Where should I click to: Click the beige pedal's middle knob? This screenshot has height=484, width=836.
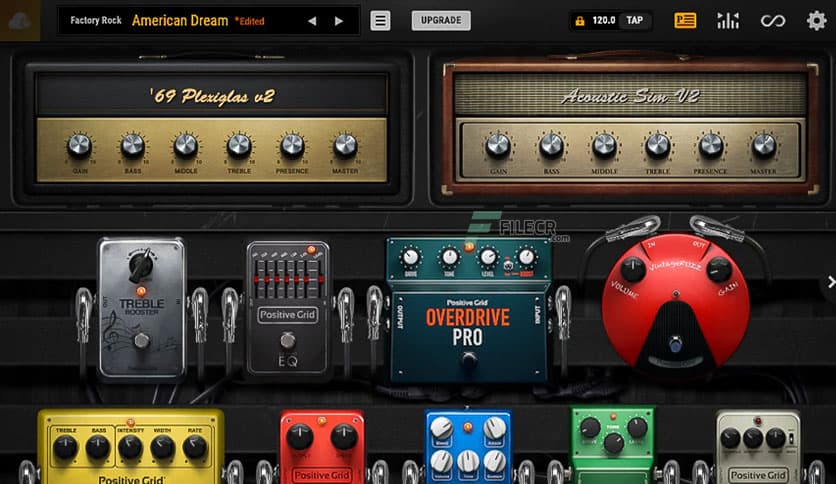coord(752,438)
